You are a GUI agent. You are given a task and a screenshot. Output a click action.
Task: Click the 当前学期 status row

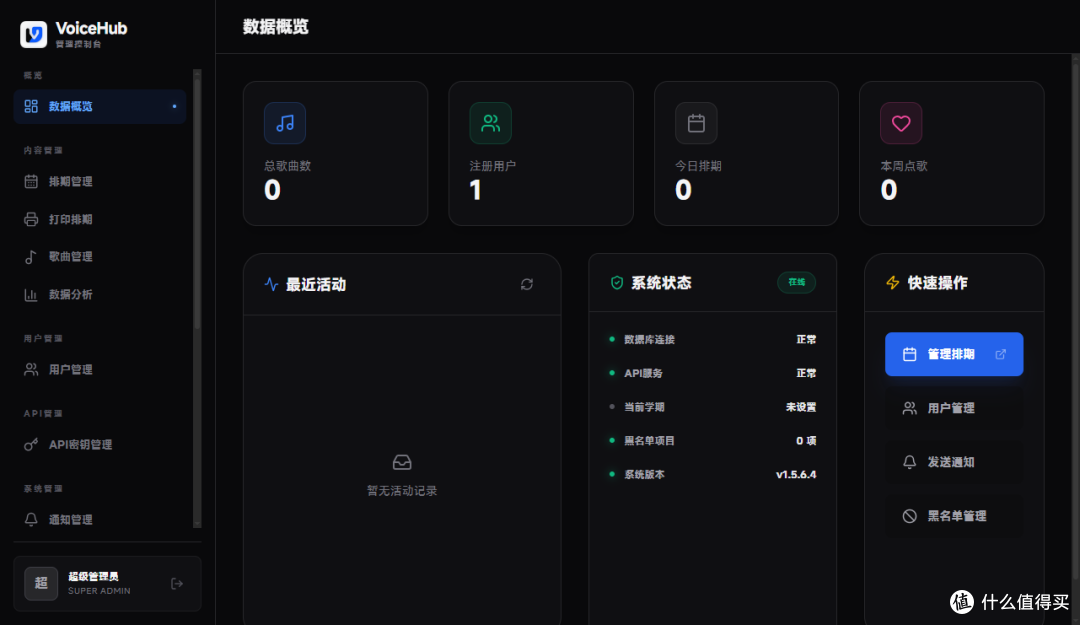point(713,407)
